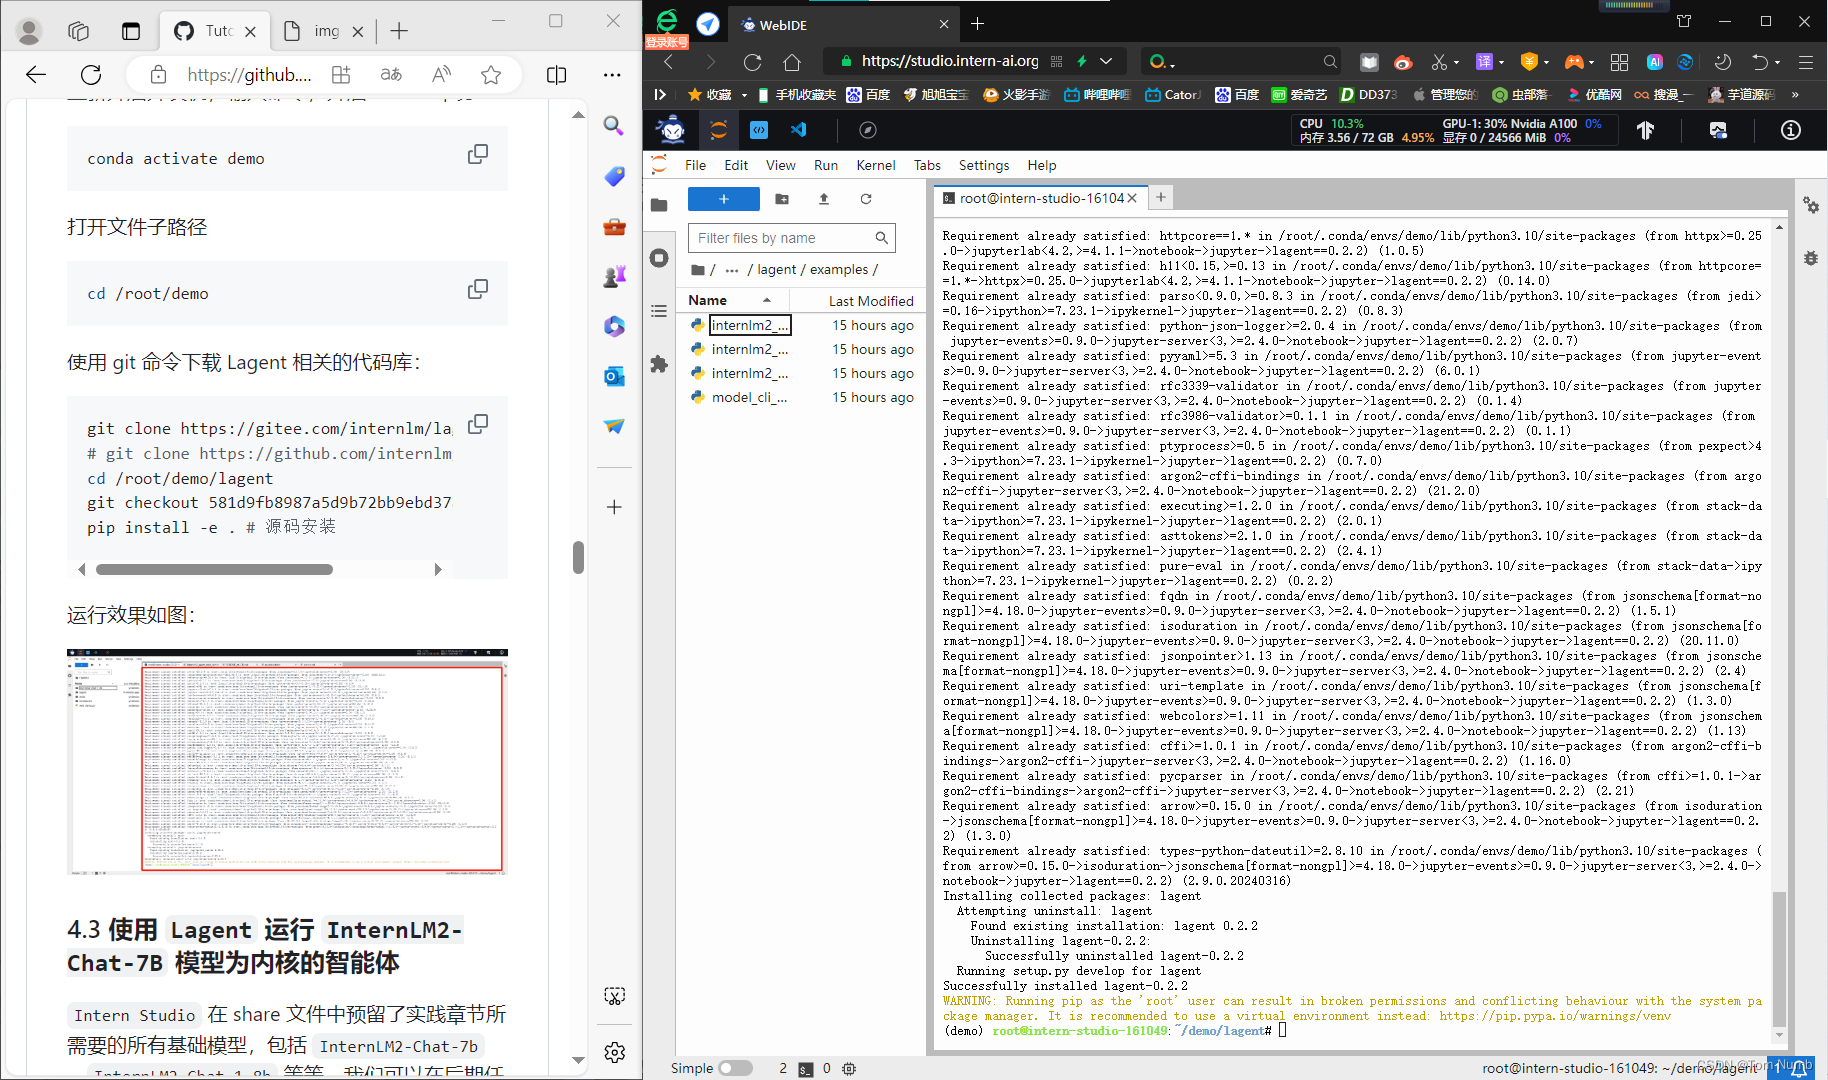
Task: Click the Filter files by name field
Action: (791, 238)
